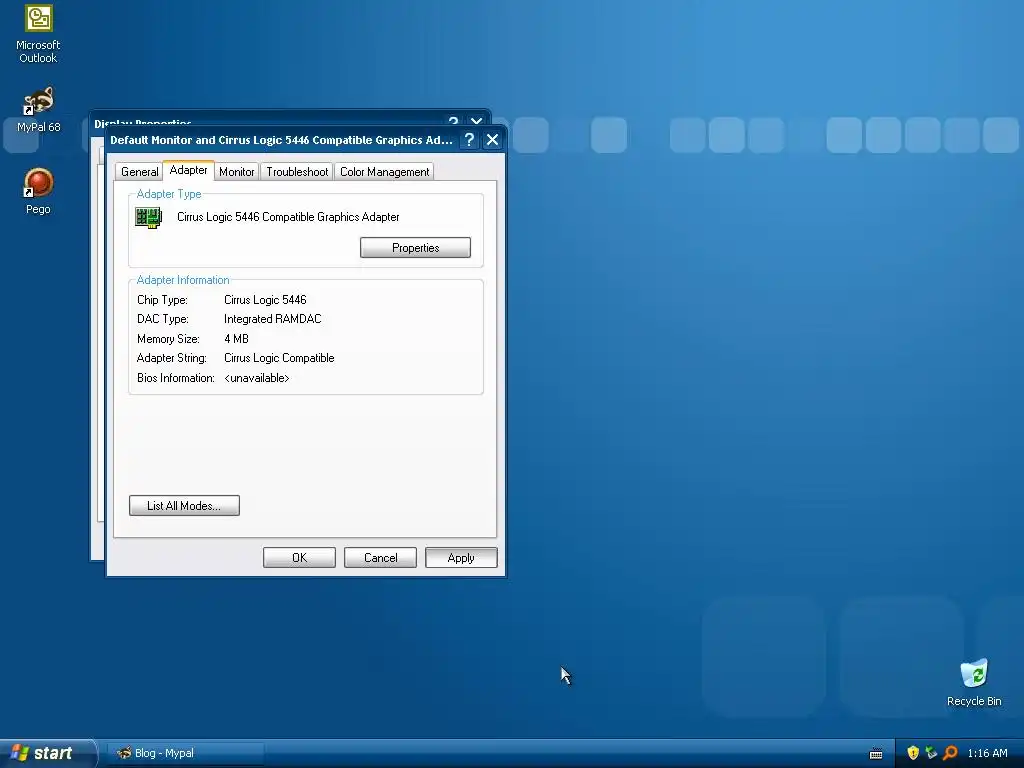Click help button on Display Properties window
The image size is (1024, 768).
[453, 120]
